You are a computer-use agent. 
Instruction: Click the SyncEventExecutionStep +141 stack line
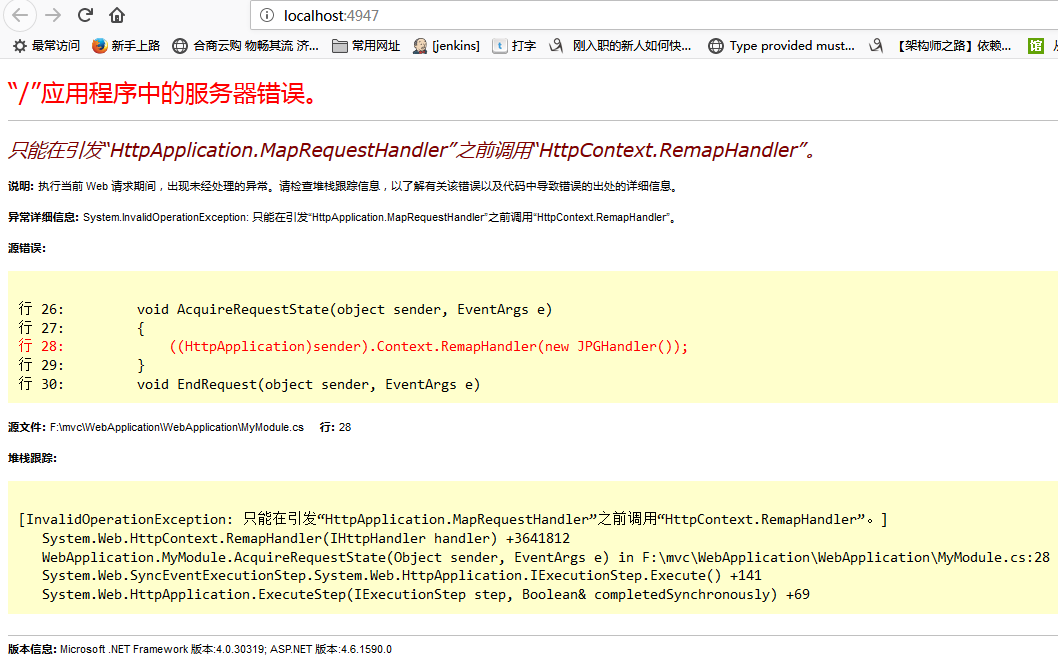tap(401, 576)
